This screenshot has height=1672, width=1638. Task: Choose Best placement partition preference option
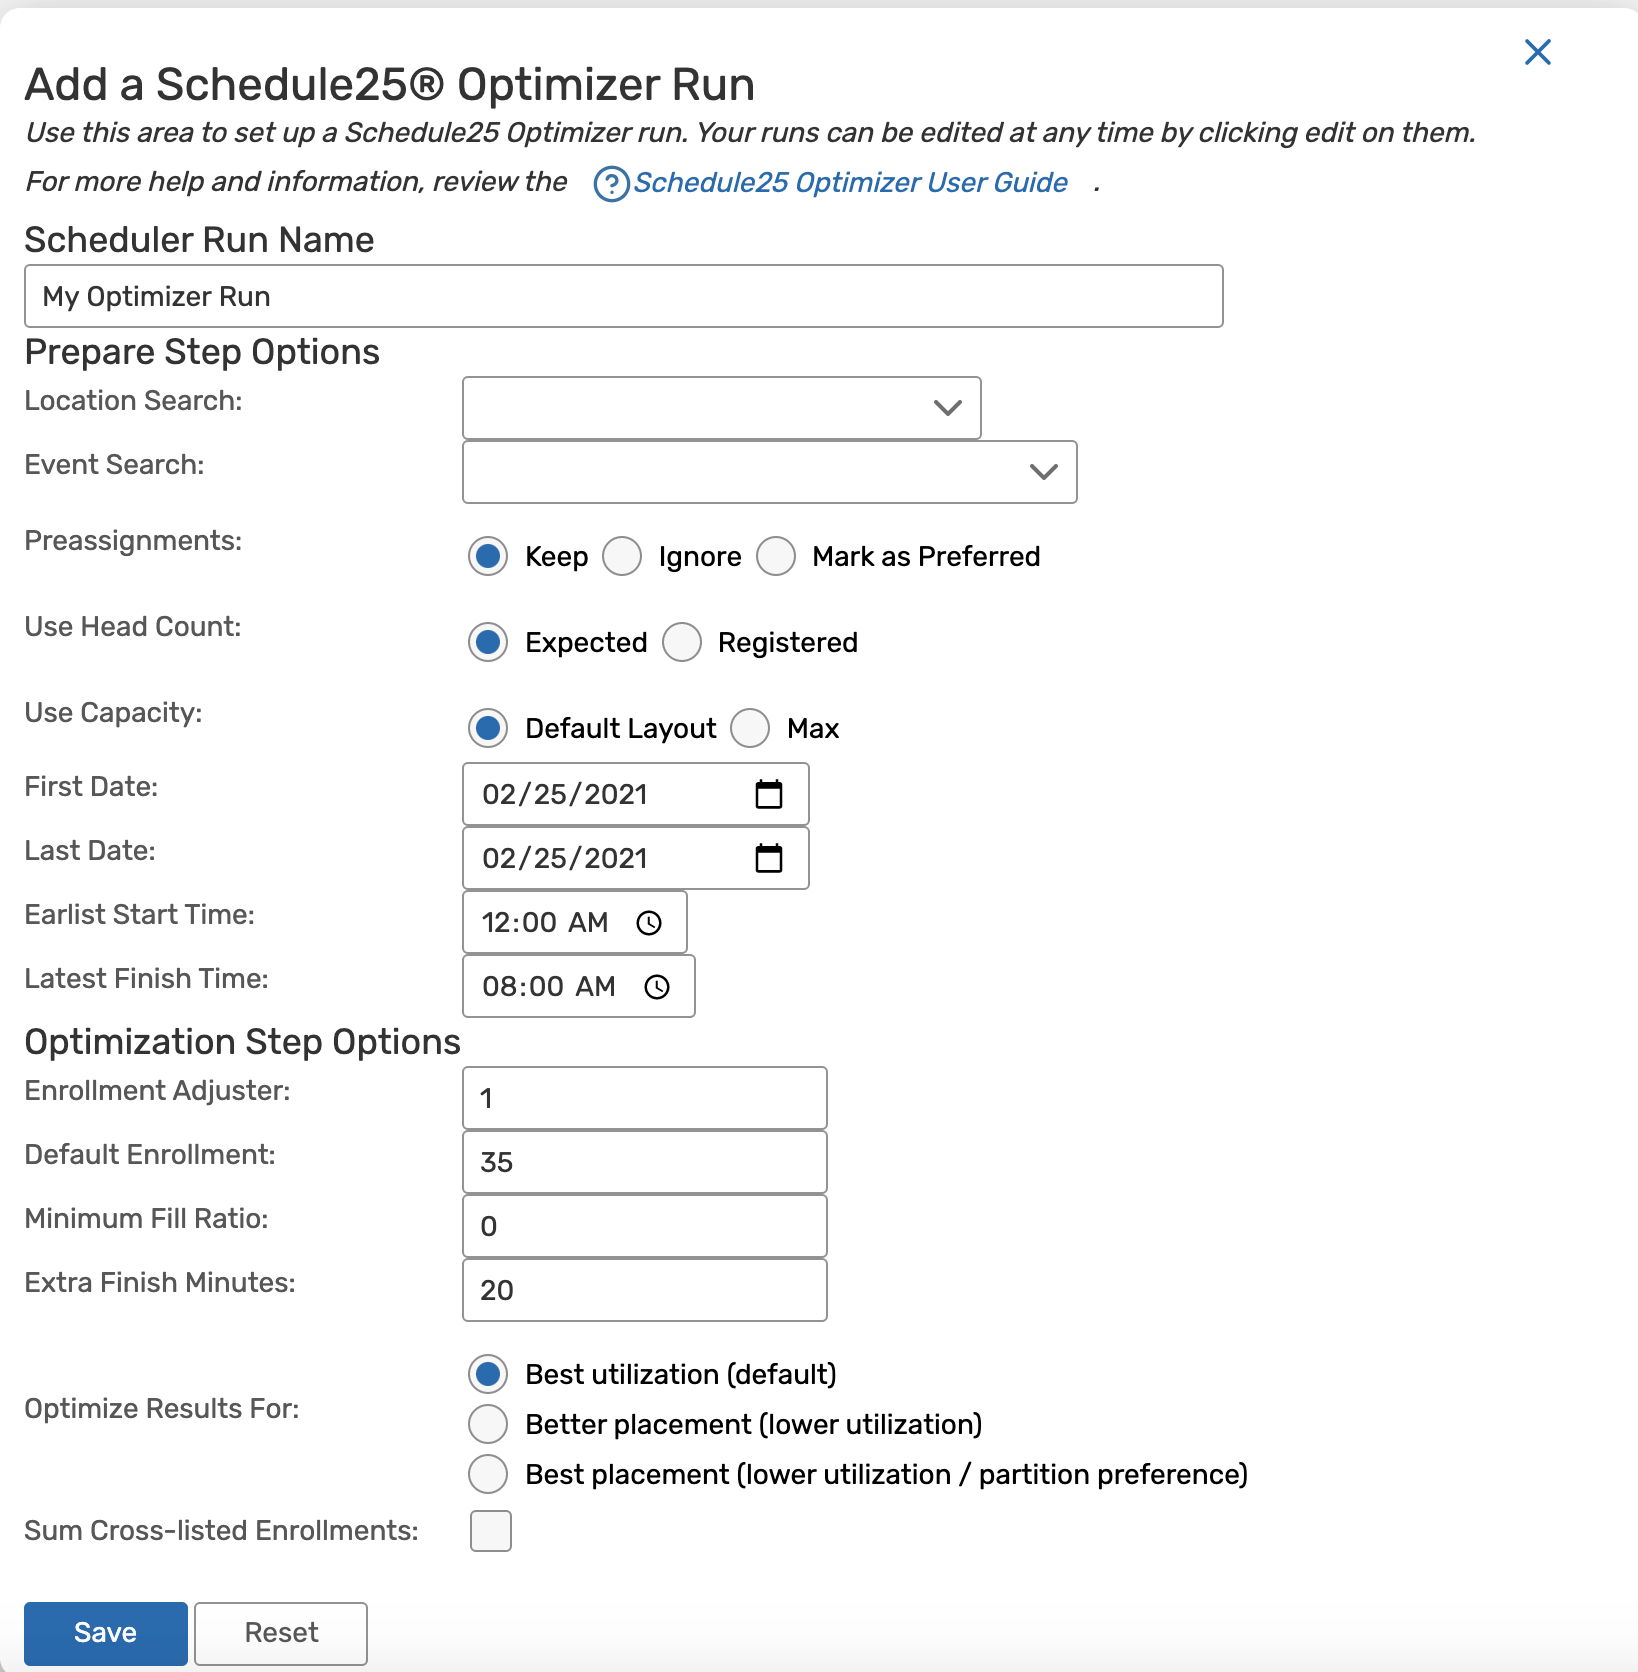click(x=488, y=1475)
